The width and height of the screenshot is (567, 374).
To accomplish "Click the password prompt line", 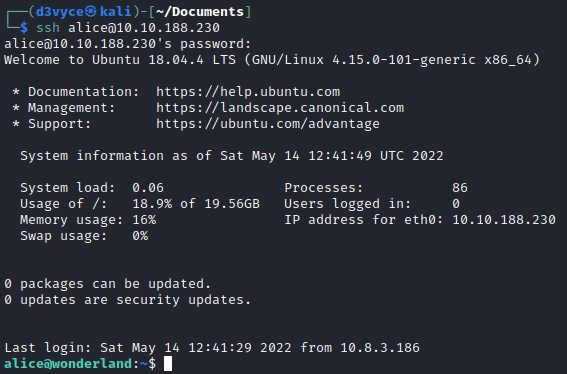I will point(127,44).
